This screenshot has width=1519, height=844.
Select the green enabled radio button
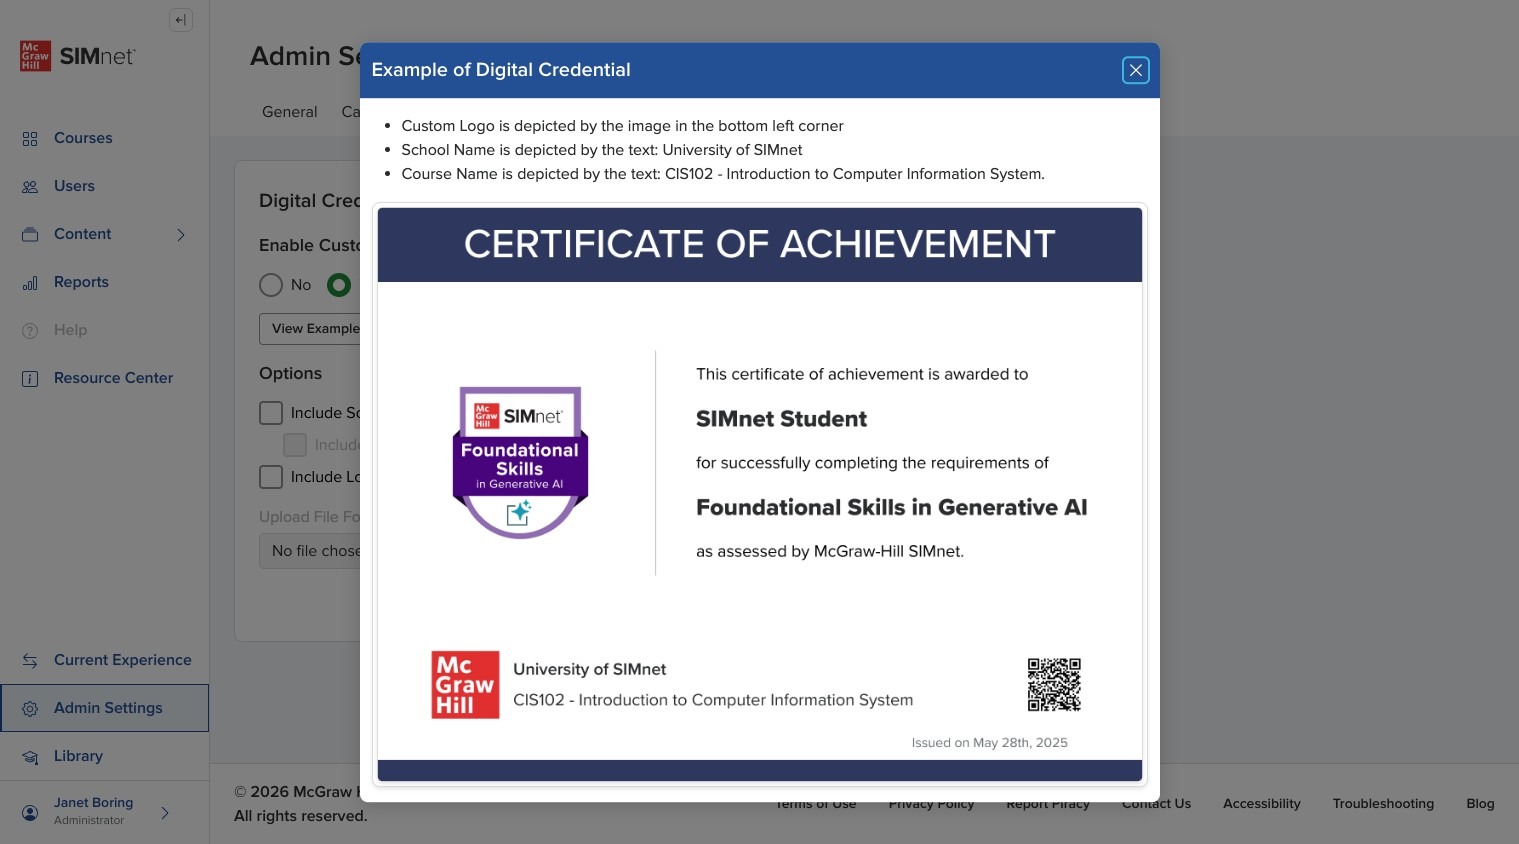click(339, 285)
